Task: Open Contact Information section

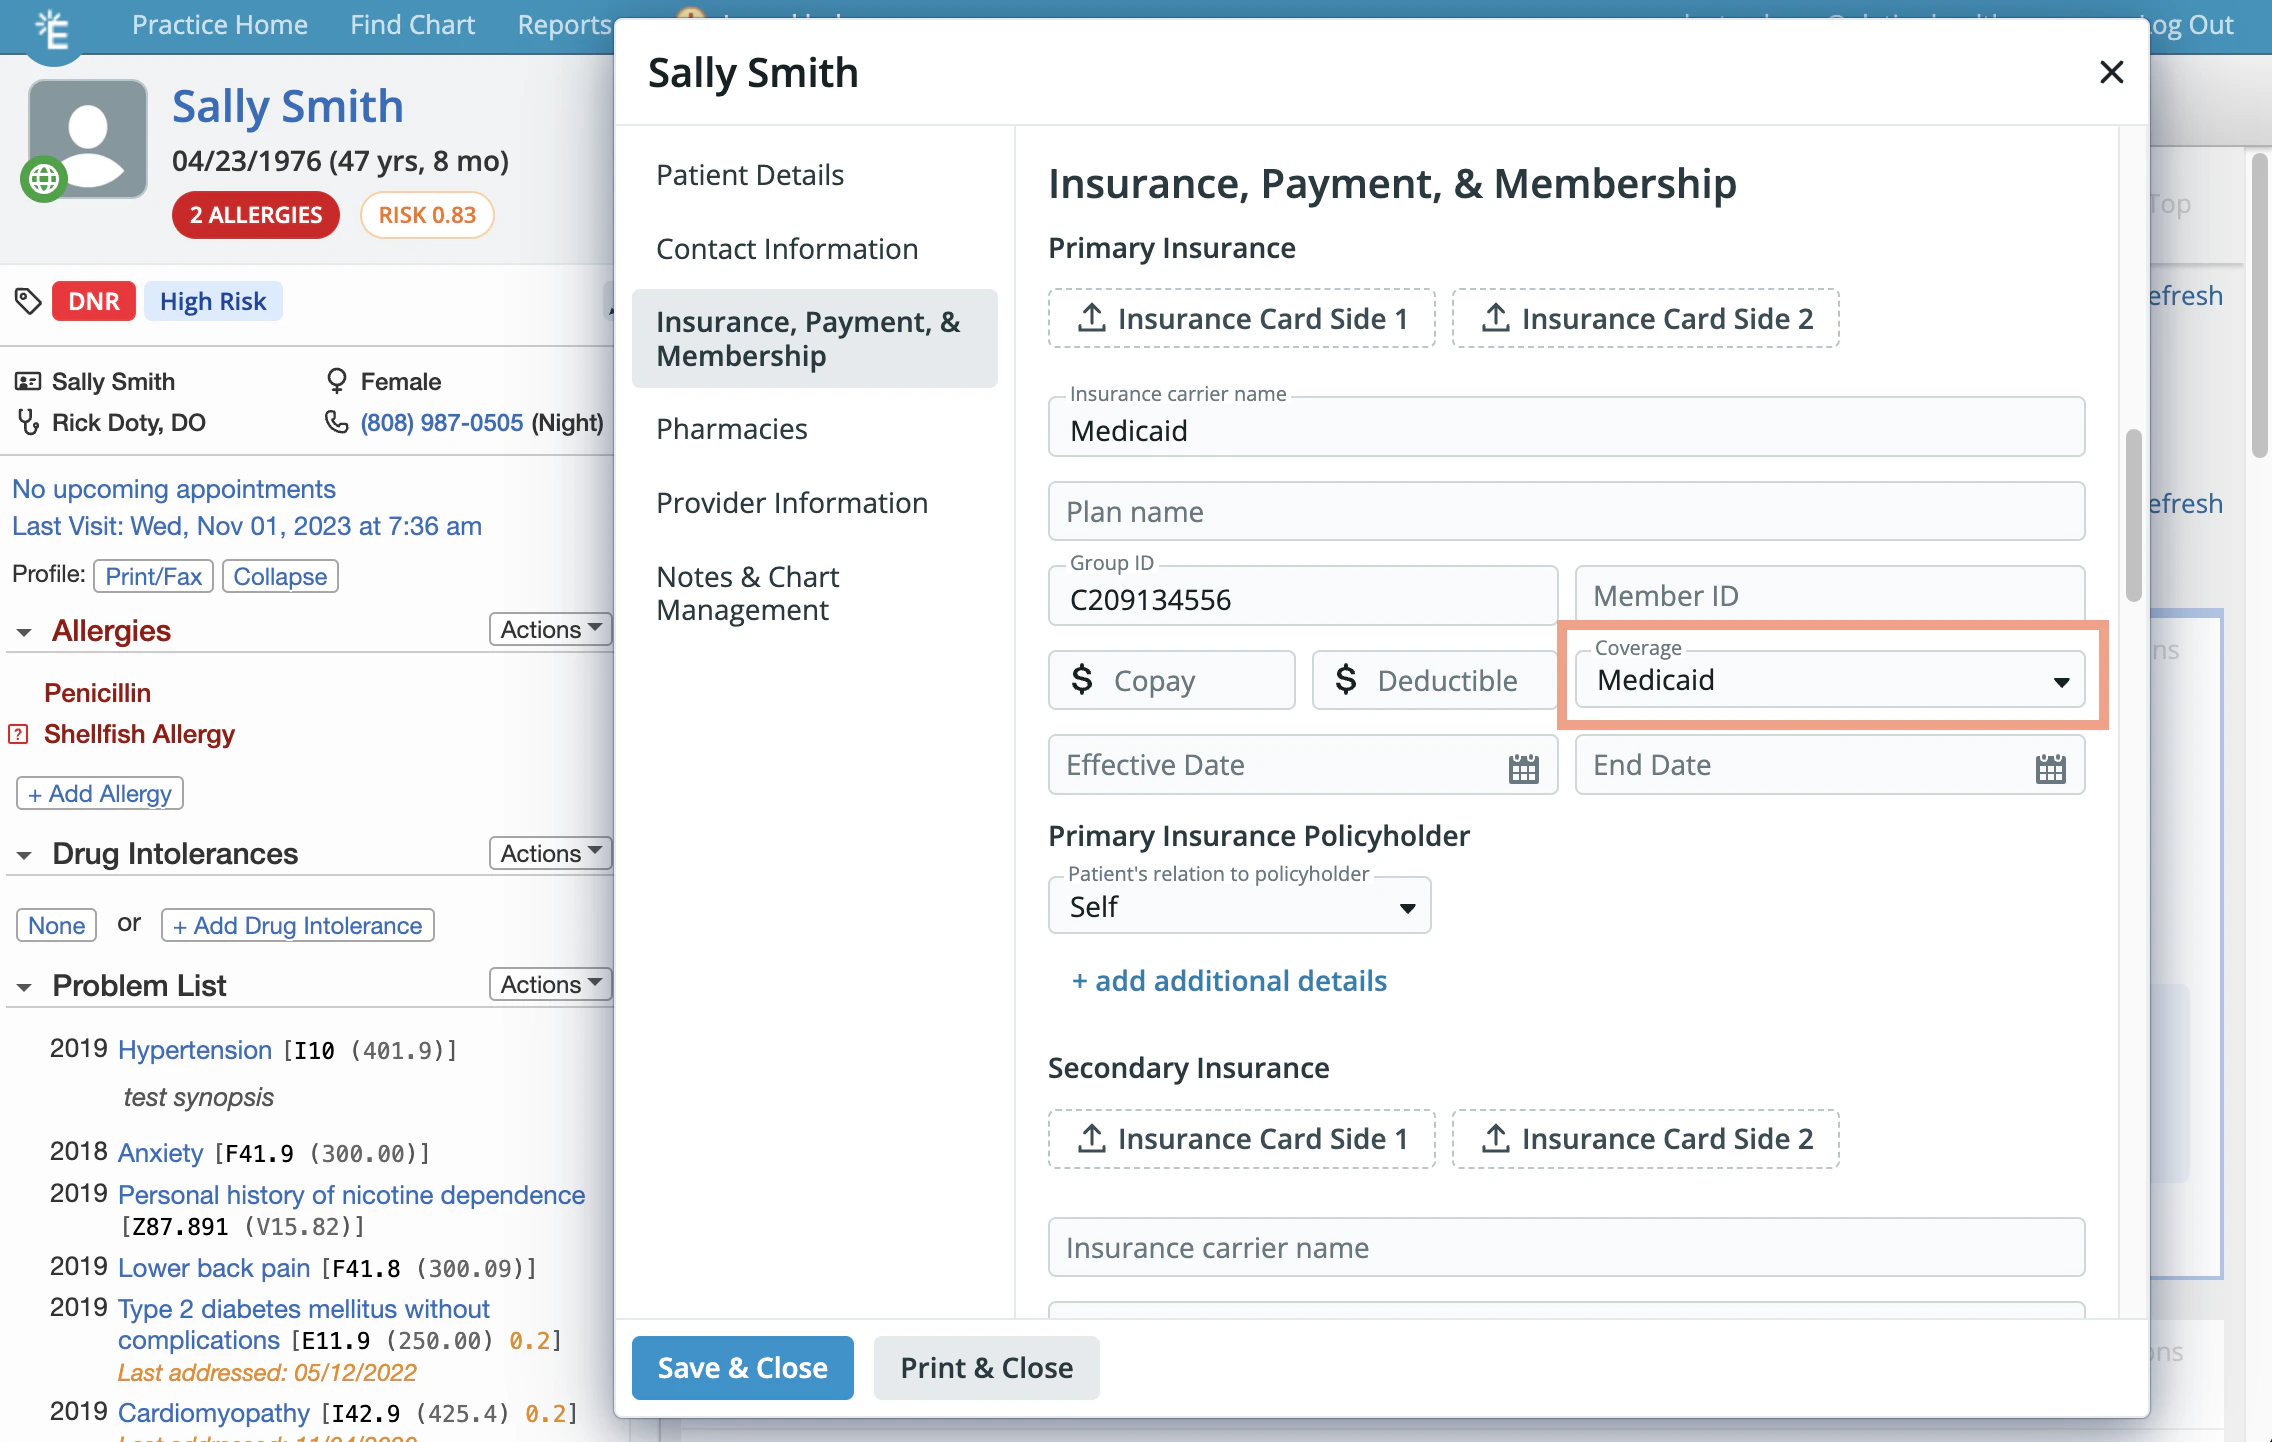Action: tap(786, 249)
